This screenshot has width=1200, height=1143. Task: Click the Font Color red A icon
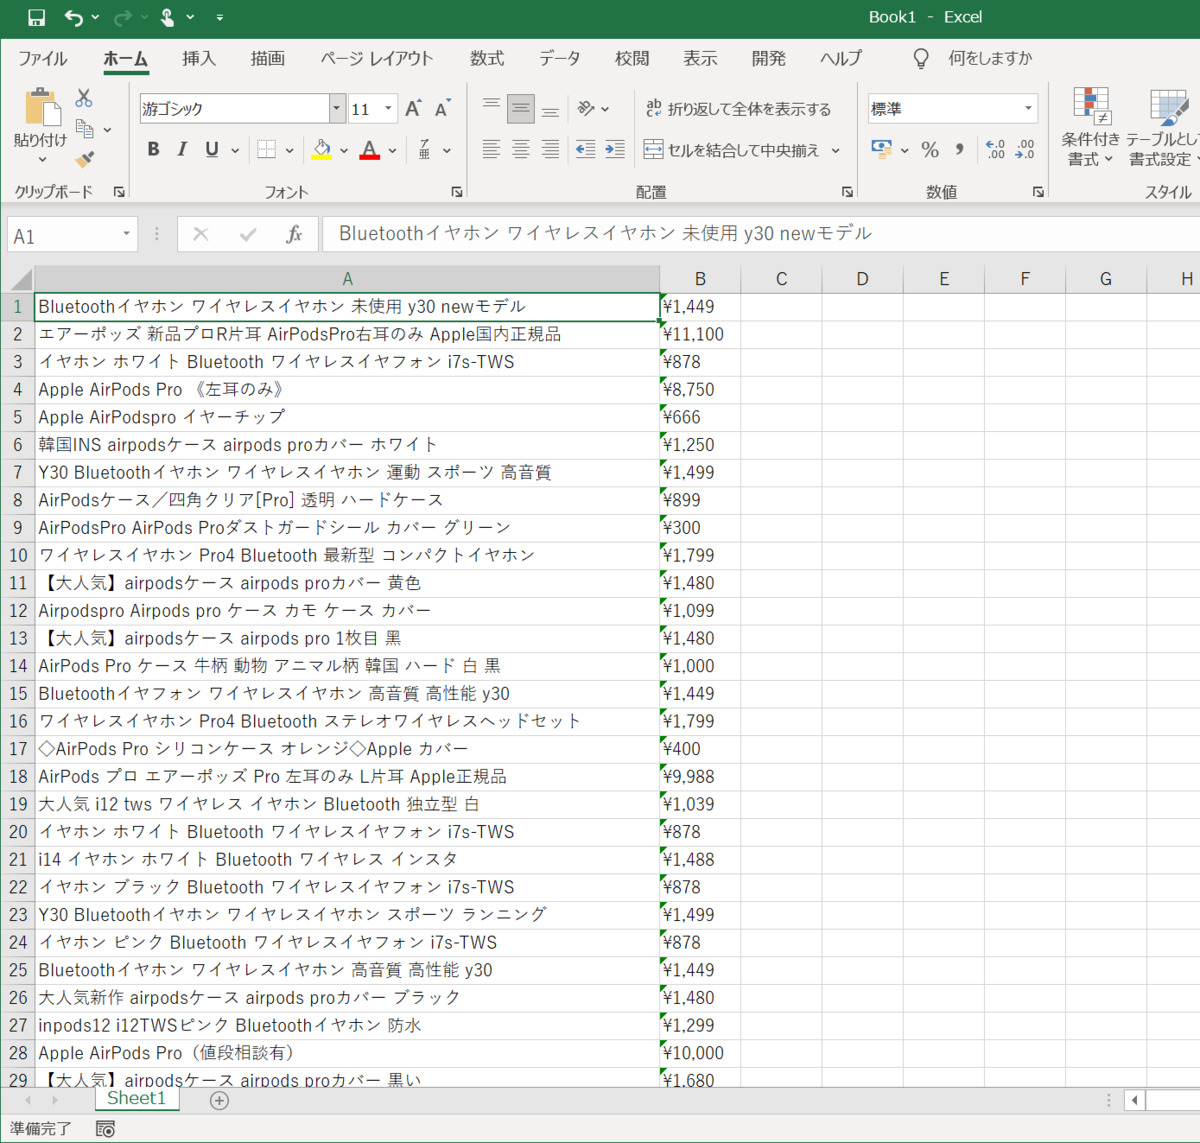(x=369, y=150)
